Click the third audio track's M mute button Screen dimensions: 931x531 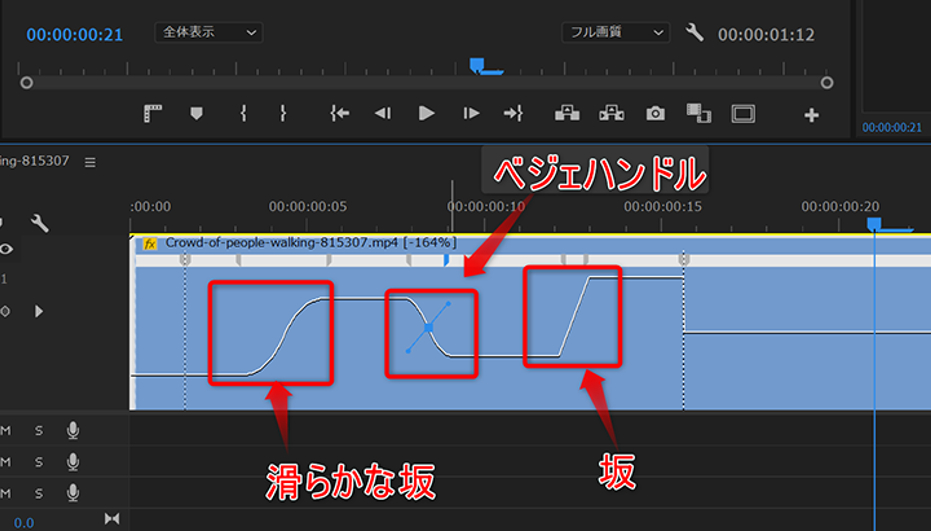(x=5, y=493)
